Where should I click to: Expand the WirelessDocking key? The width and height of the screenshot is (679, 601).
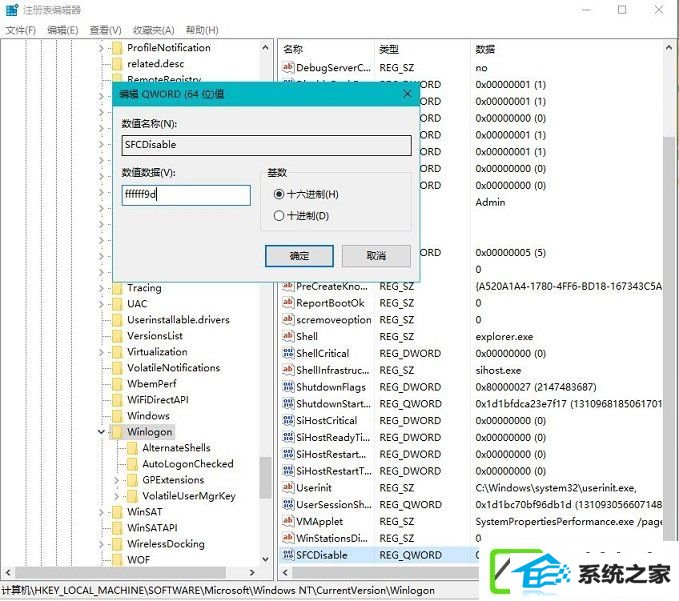tap(101, 544)
